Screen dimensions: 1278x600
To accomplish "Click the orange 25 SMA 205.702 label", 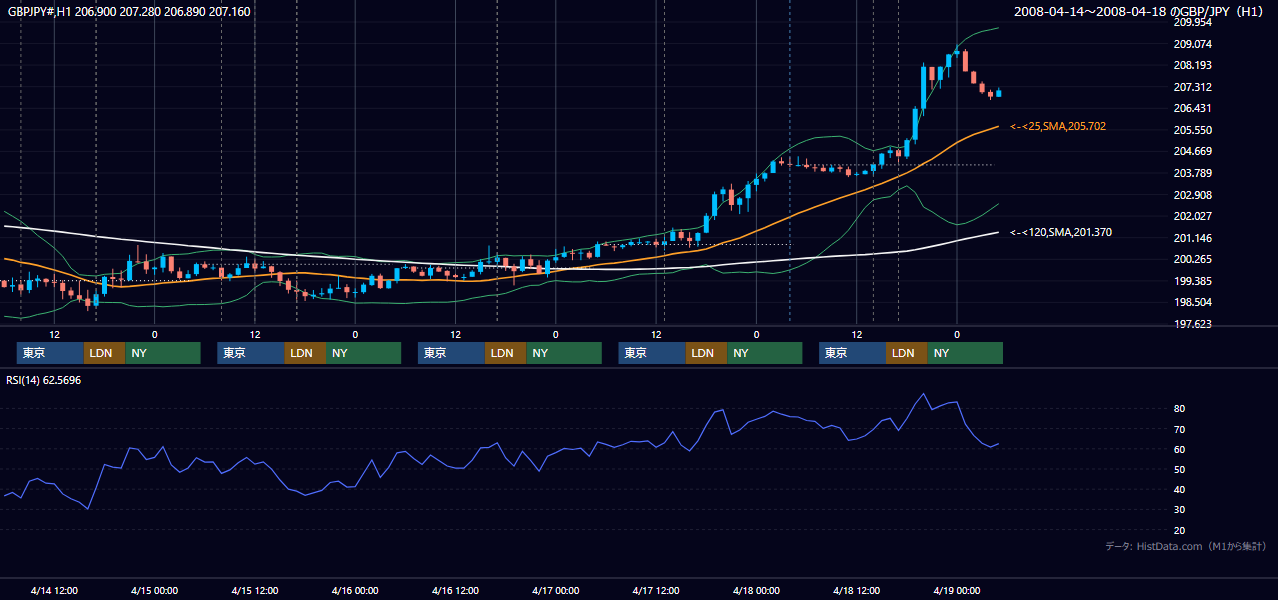I will click(1057, 126).
